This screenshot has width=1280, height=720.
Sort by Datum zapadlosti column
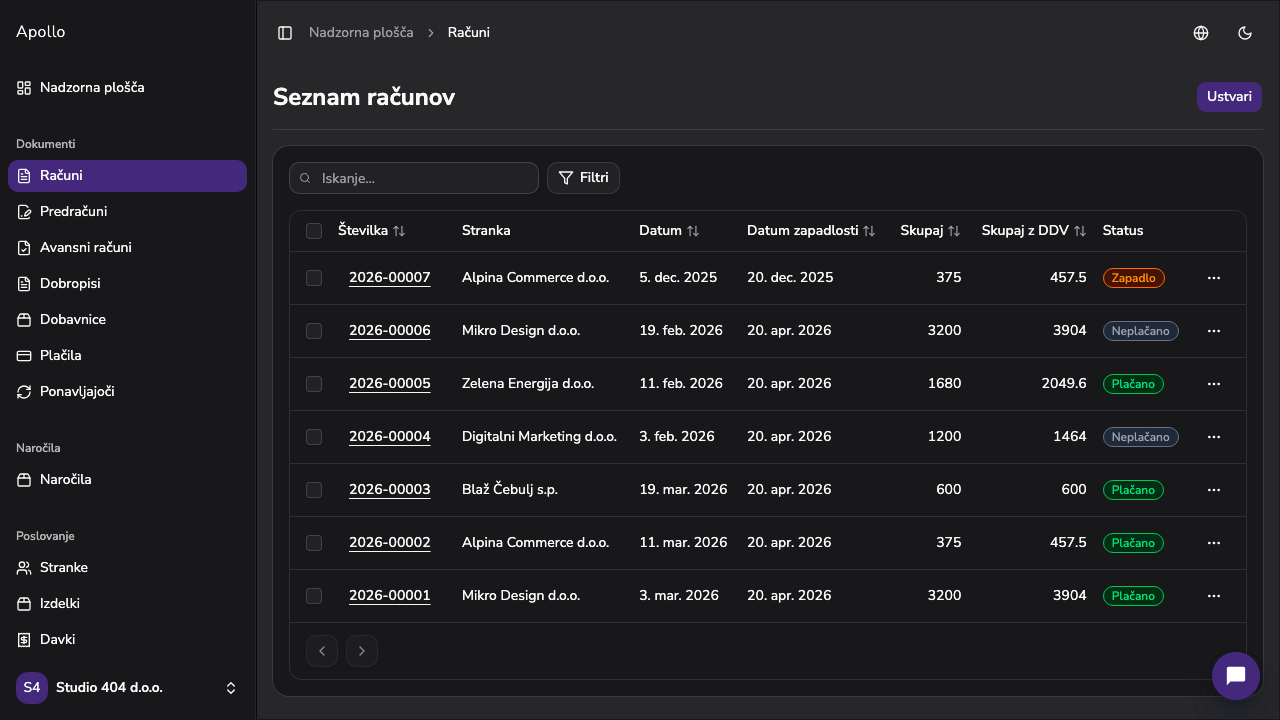(x=811, y=231)
